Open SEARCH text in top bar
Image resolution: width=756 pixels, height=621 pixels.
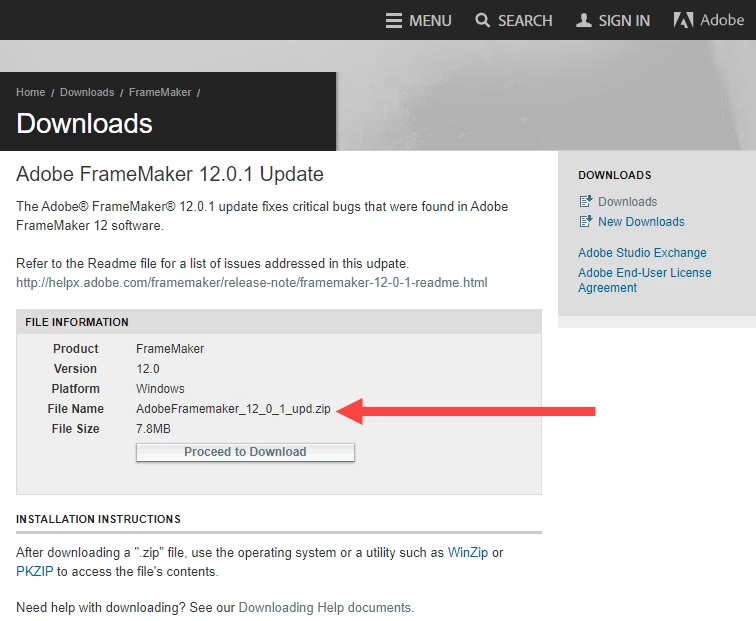click(525, 21)
